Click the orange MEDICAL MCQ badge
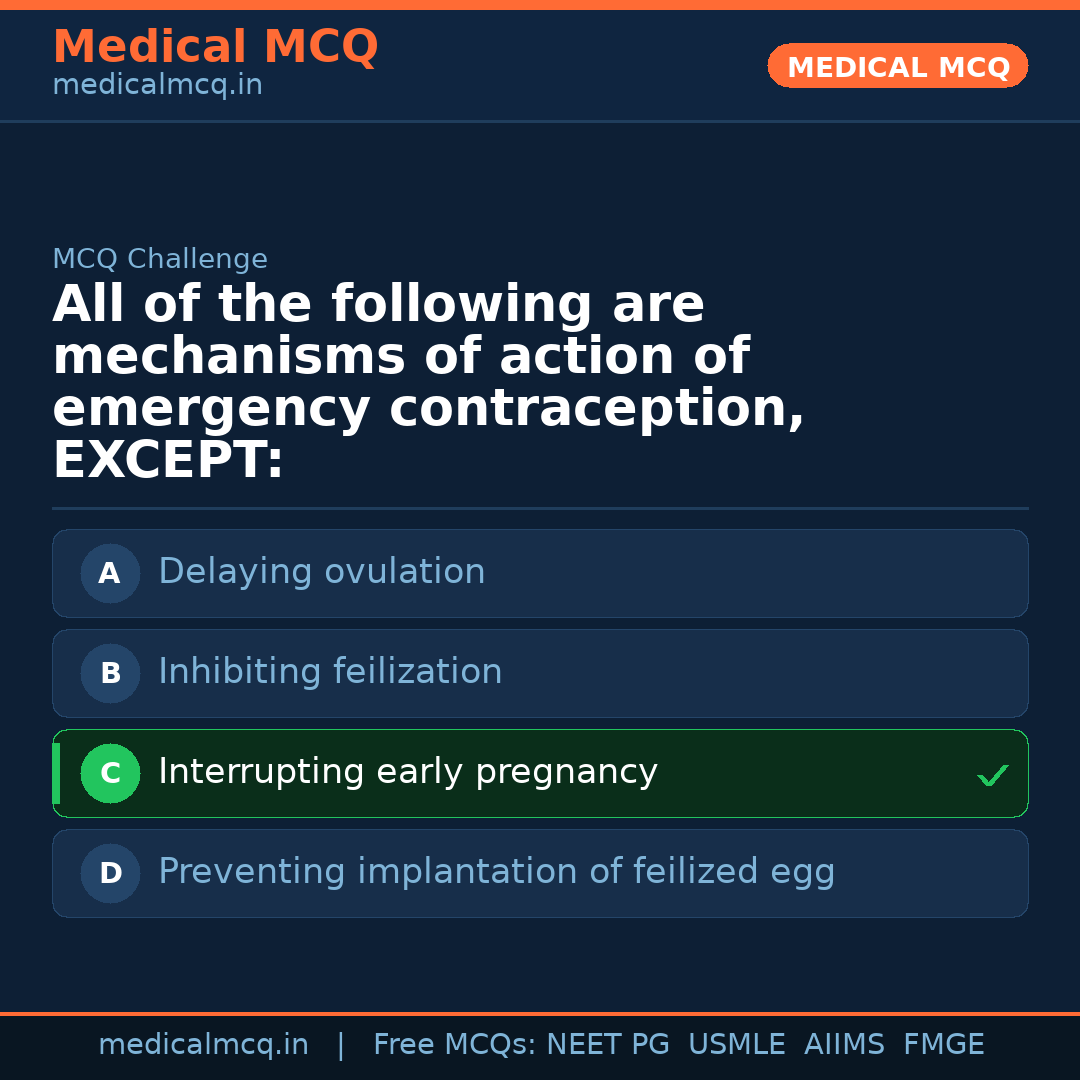 [897, 66]
